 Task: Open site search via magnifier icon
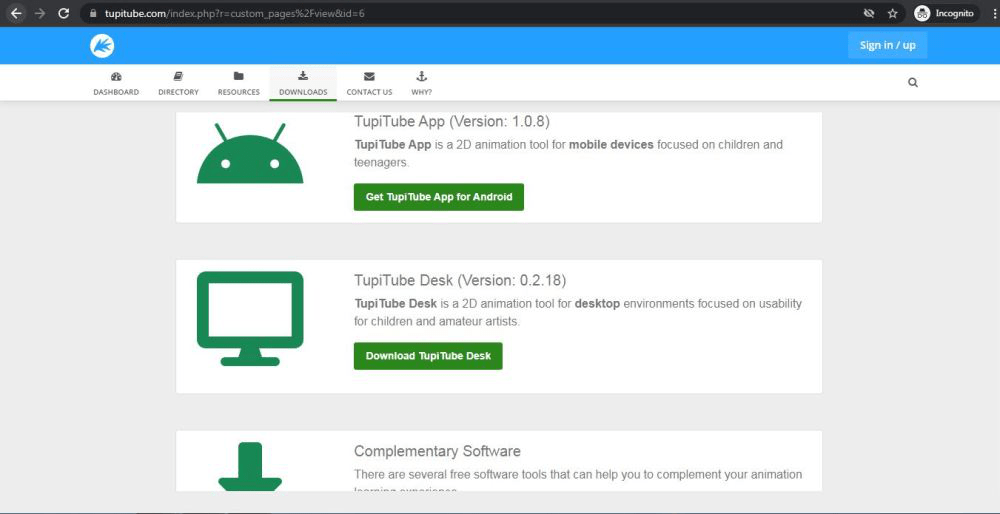(913, 83)
